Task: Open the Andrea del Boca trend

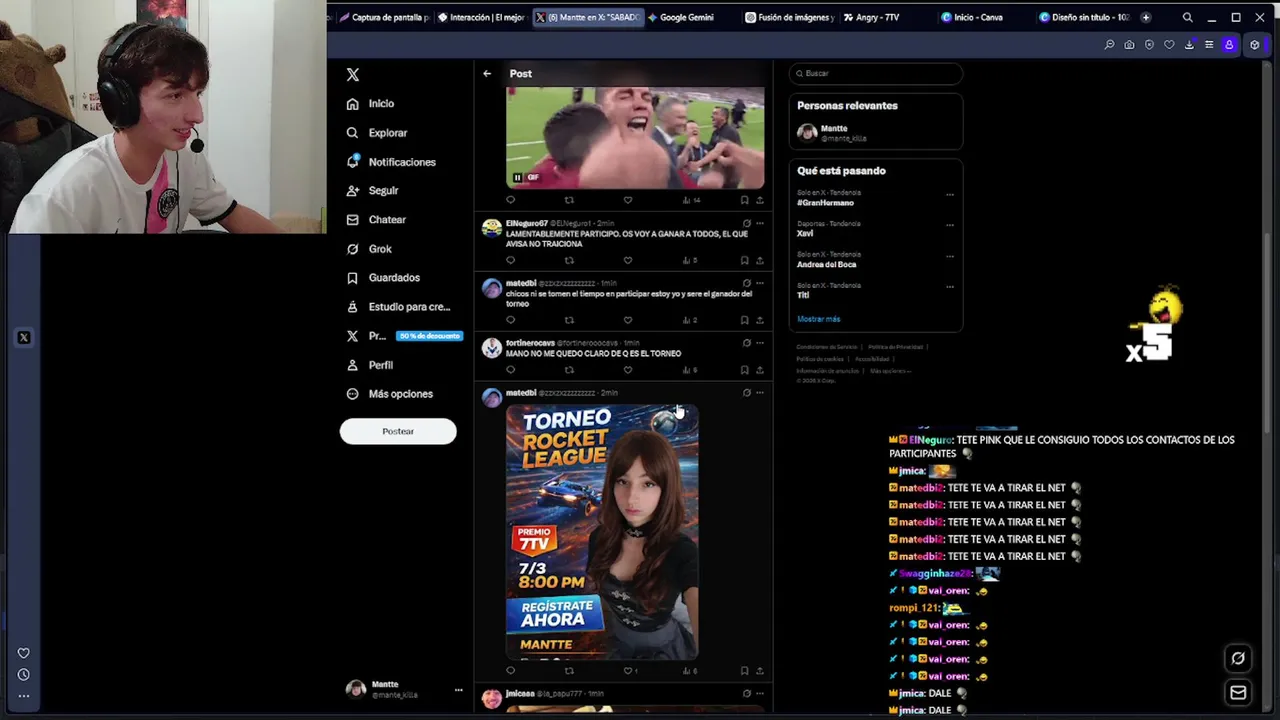Action: point(826,265)
